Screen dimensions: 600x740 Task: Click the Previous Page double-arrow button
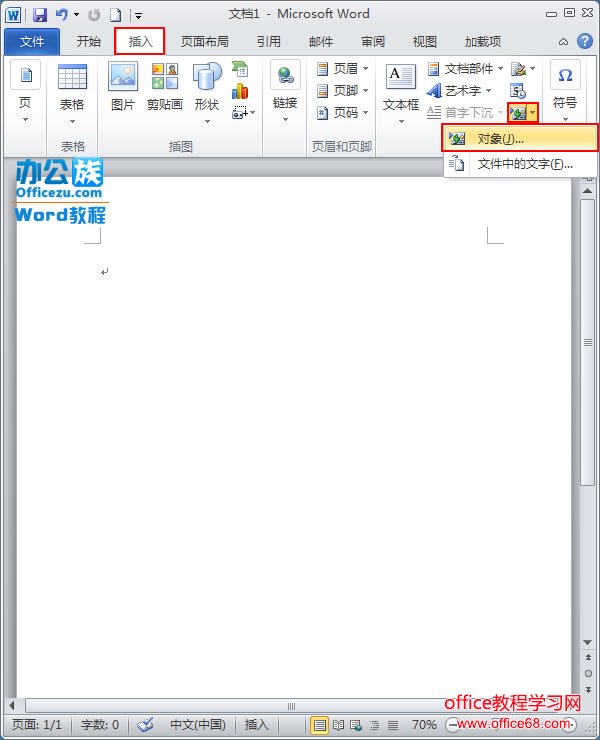tap(588, 657)
